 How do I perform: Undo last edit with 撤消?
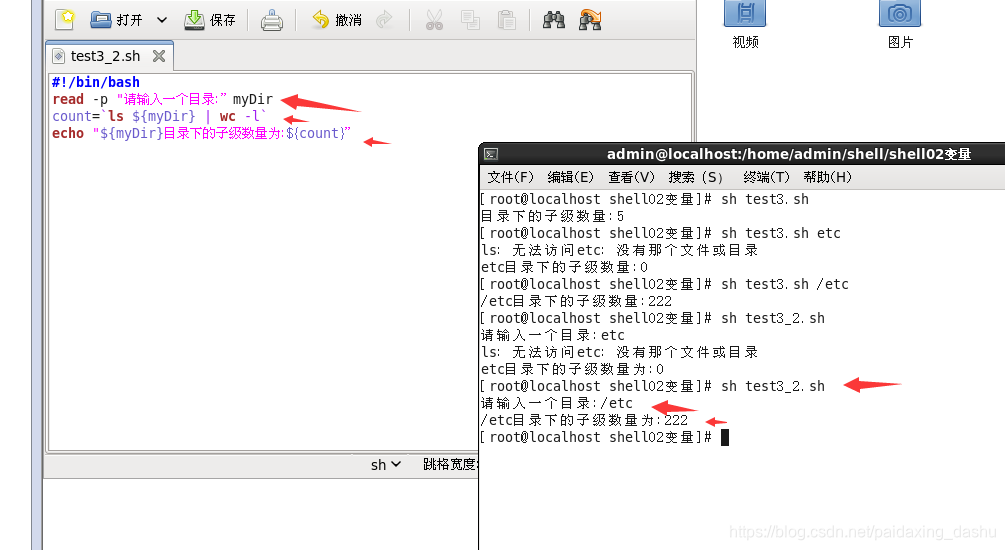(x=336, y=20)
